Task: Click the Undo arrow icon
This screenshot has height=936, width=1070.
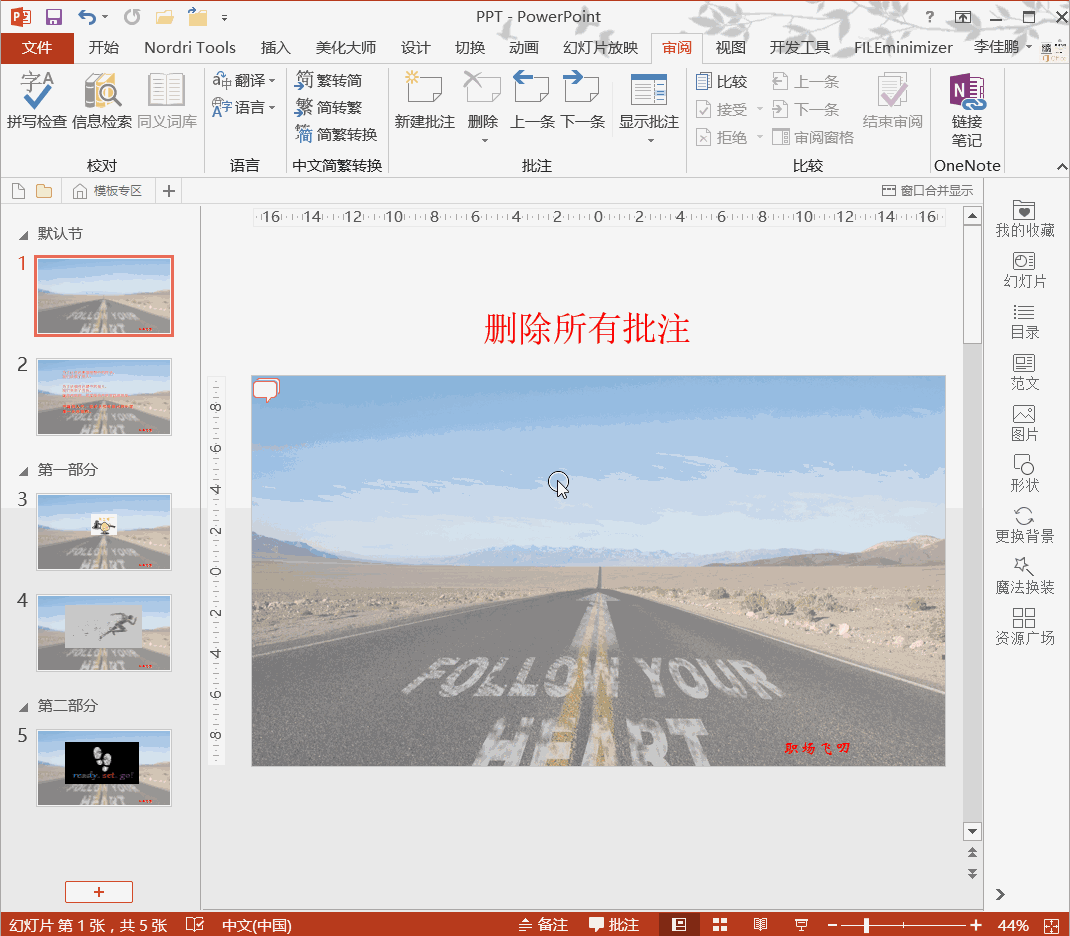Action: [x=86, y=16]
